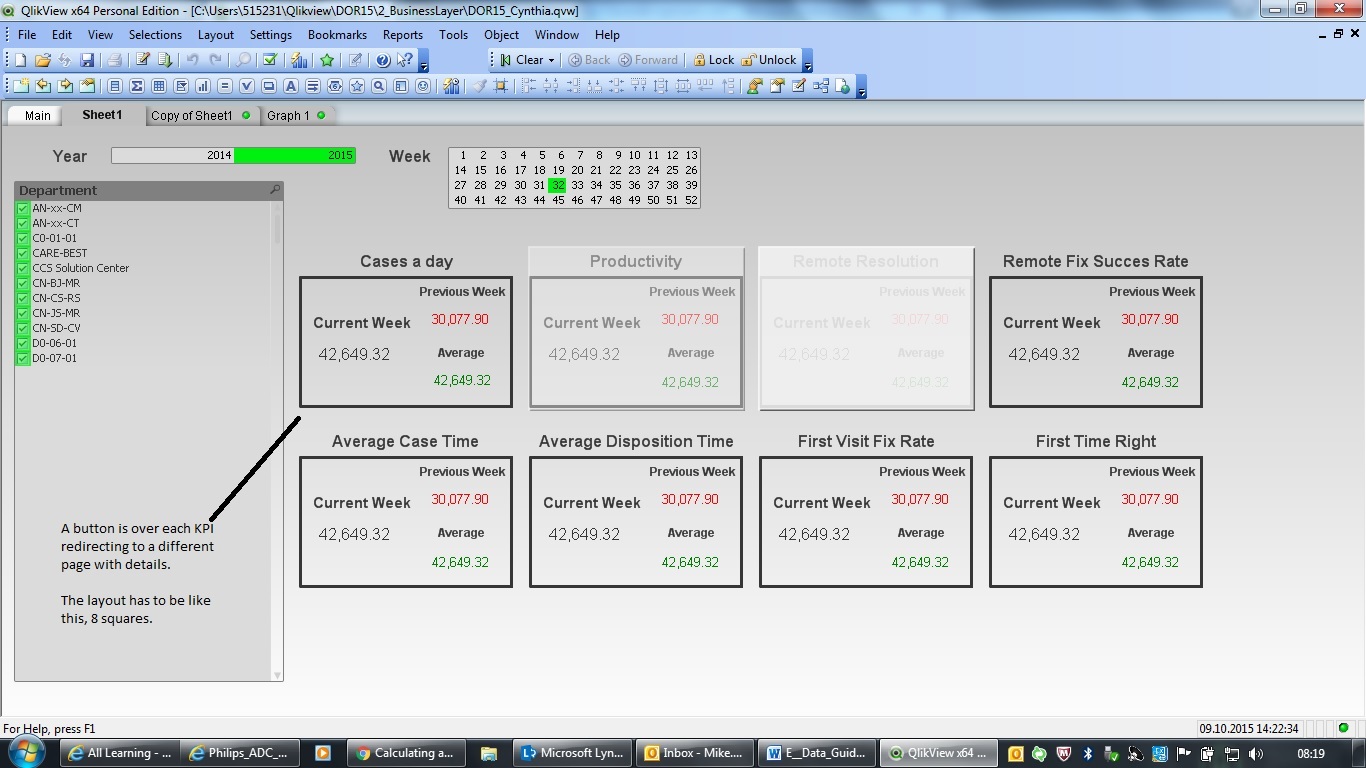The height and width of the screenshot is (768, 1366).
Task: Open the Department list box search
Action: point(275,190)
